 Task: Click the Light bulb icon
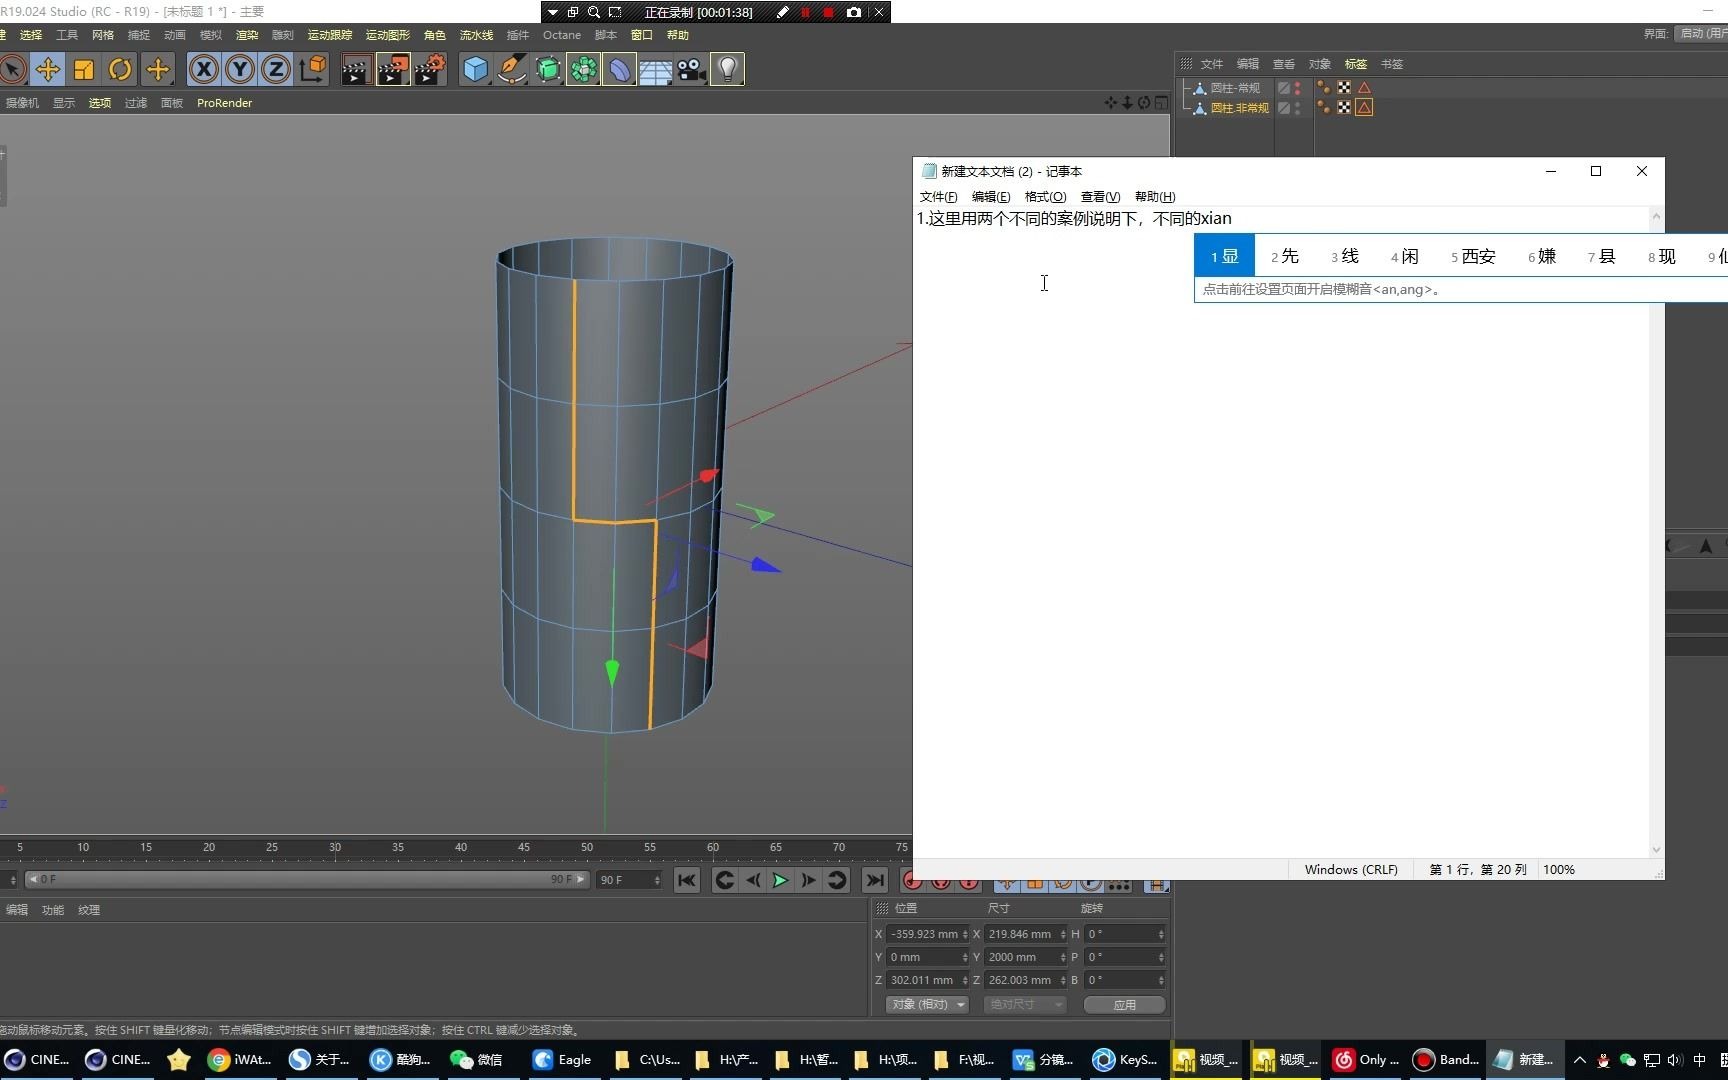[727, 69]
